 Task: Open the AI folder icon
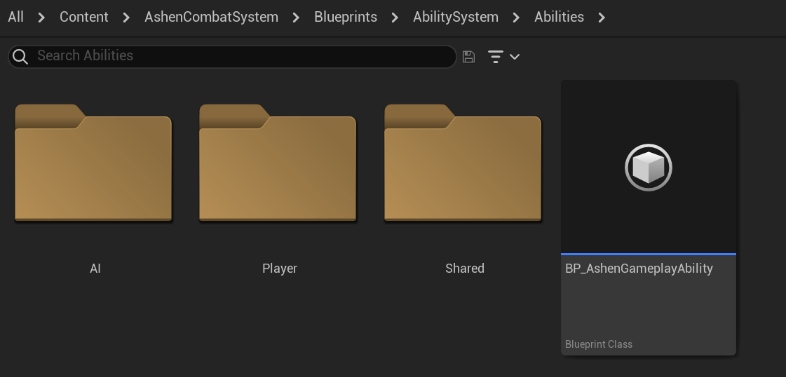93,162
